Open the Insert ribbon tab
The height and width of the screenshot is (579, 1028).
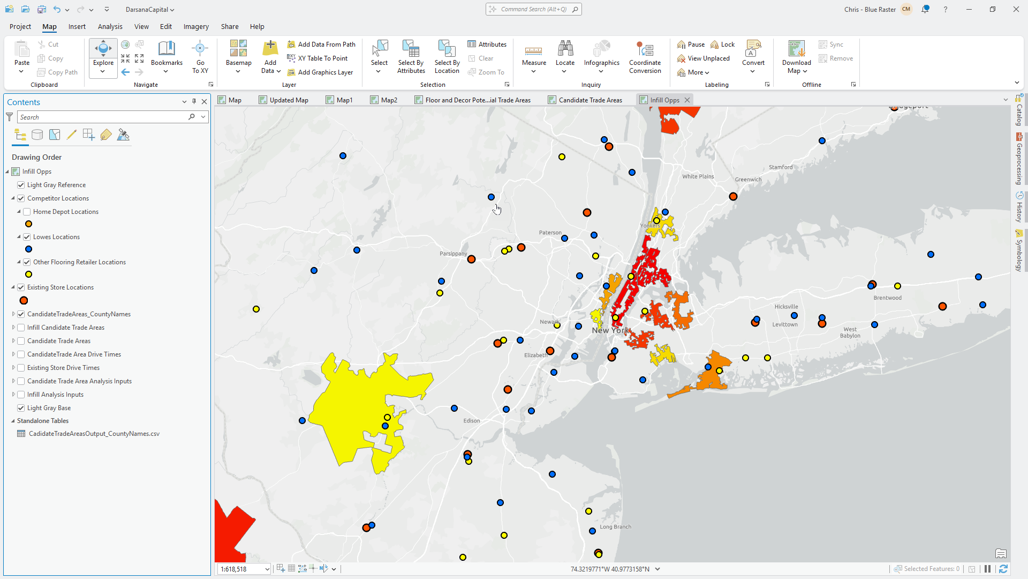[x=77, y=27]
